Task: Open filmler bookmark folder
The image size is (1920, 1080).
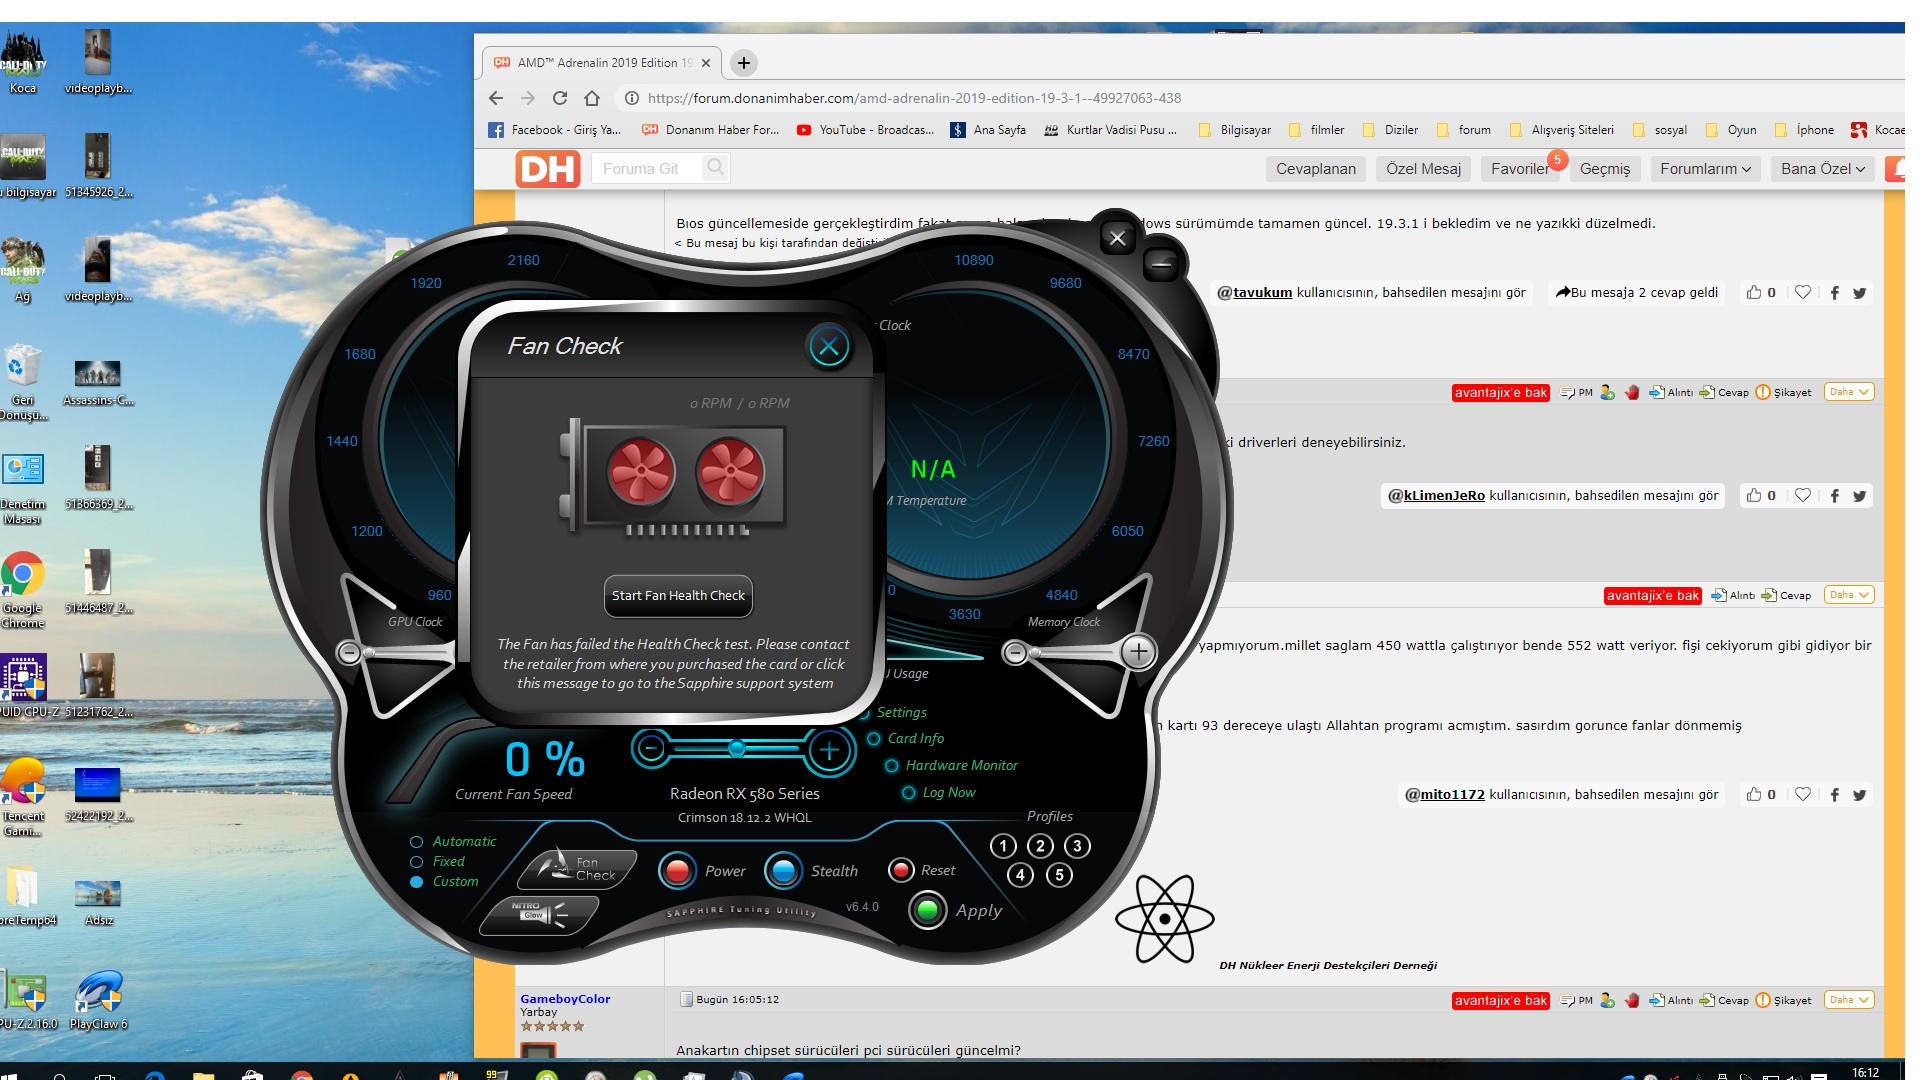Action: [1316, 130]
